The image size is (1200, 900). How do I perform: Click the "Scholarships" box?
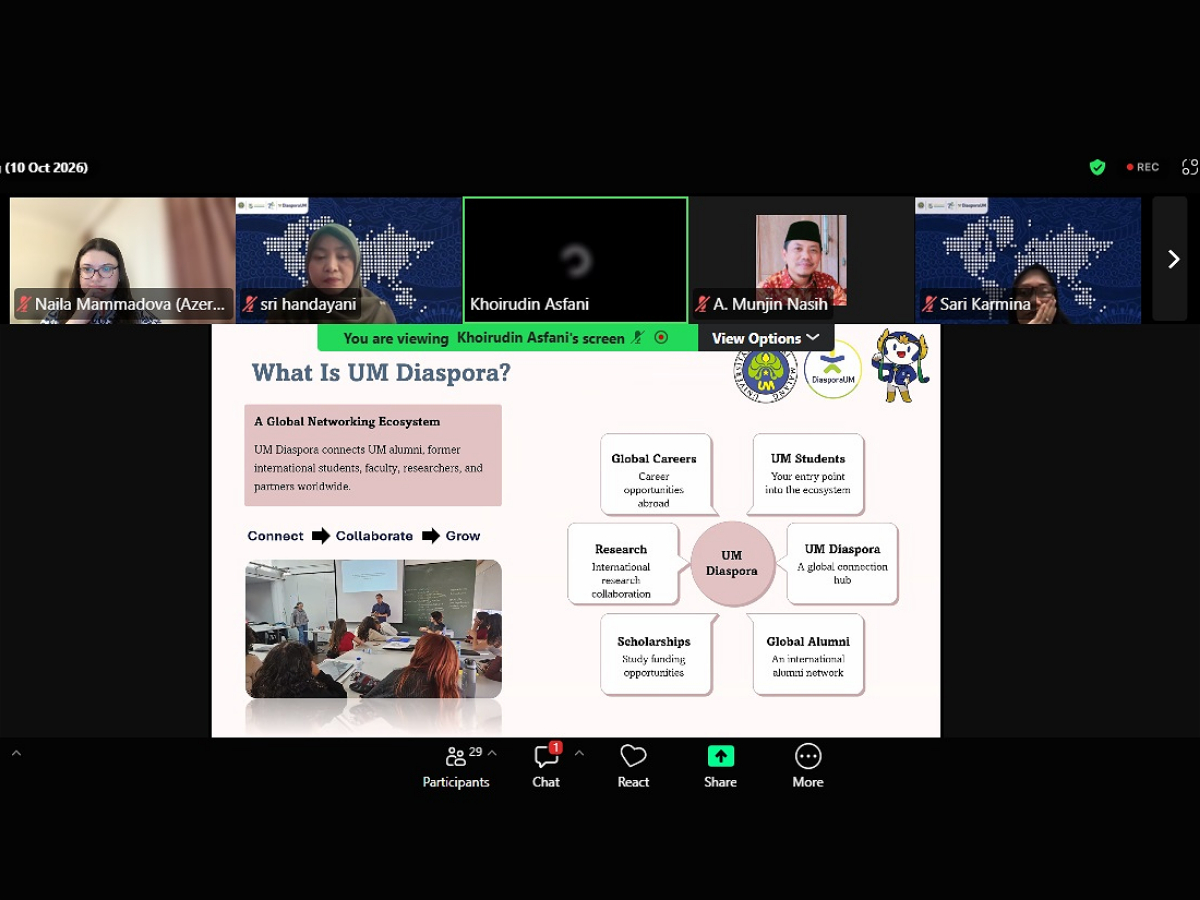point(655,654)
